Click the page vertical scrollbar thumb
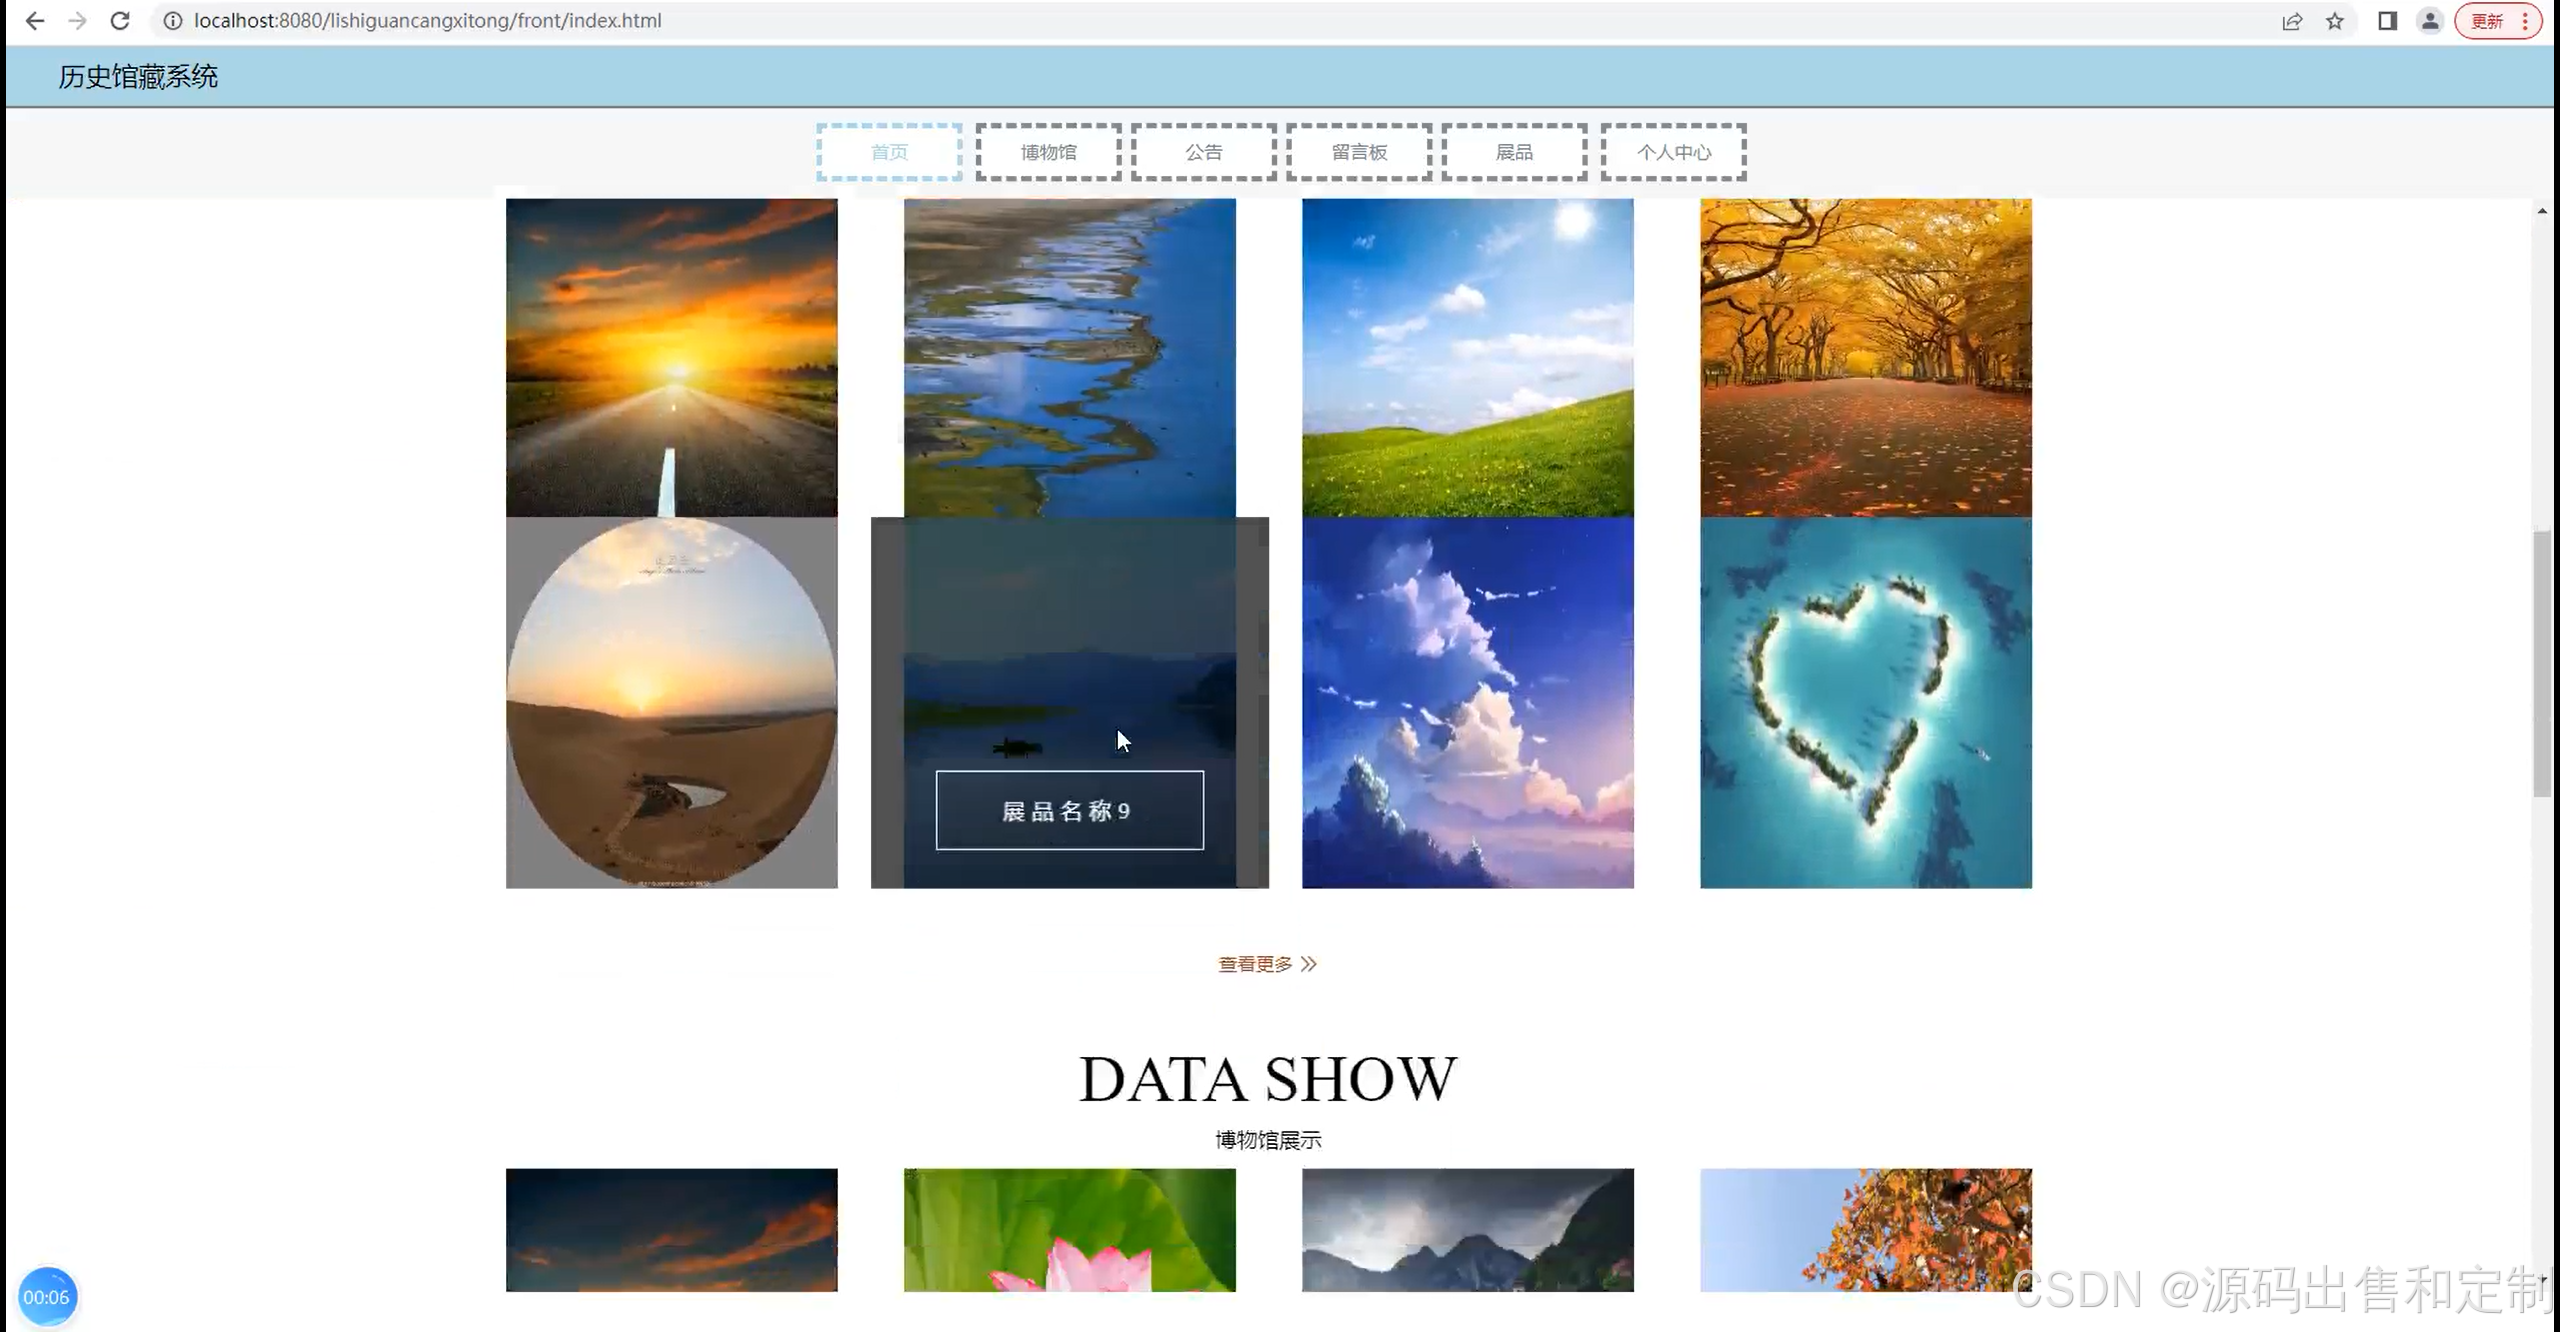 [x=2541, y=662]
